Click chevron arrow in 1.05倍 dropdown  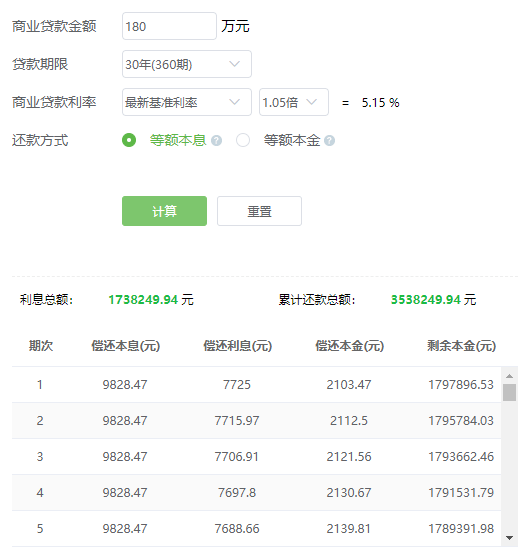311,102
